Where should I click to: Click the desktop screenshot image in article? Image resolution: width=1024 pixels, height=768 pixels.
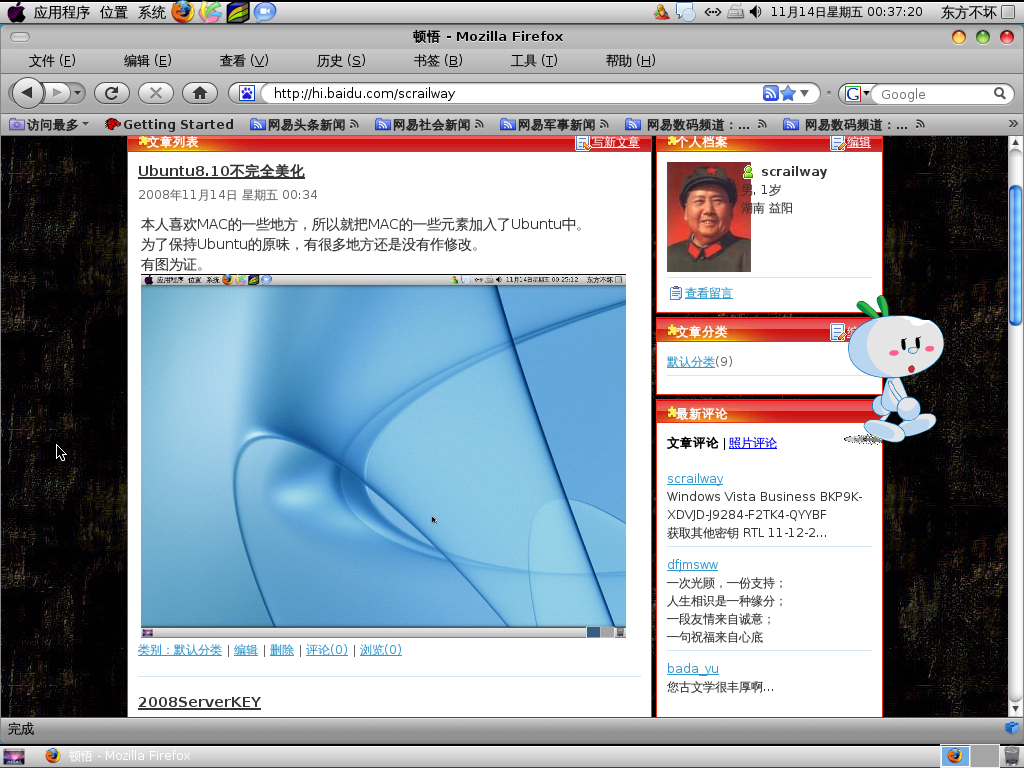(383, 456)
